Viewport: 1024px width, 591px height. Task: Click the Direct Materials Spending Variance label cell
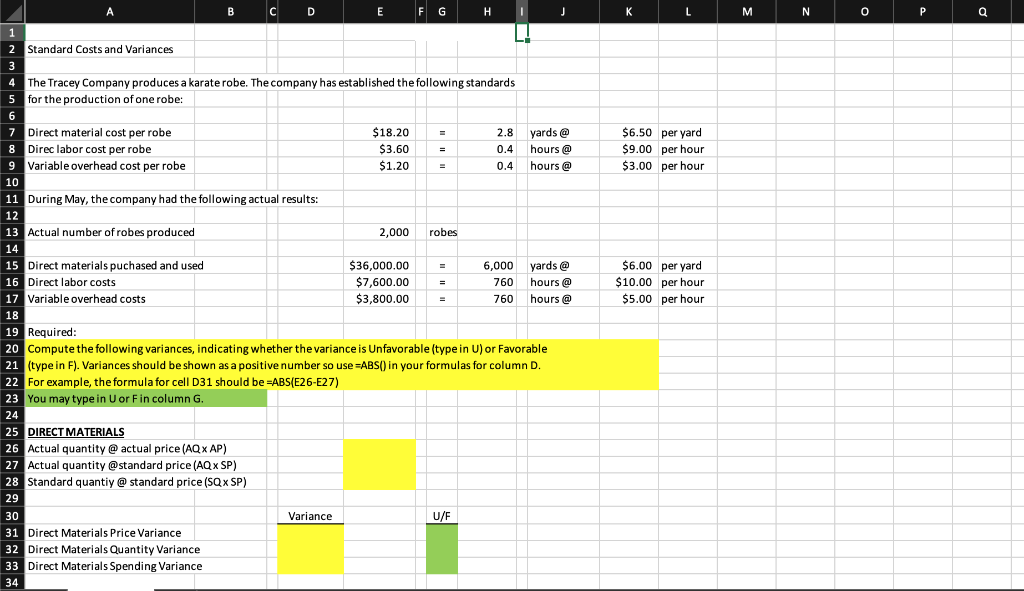click(115, 565)
